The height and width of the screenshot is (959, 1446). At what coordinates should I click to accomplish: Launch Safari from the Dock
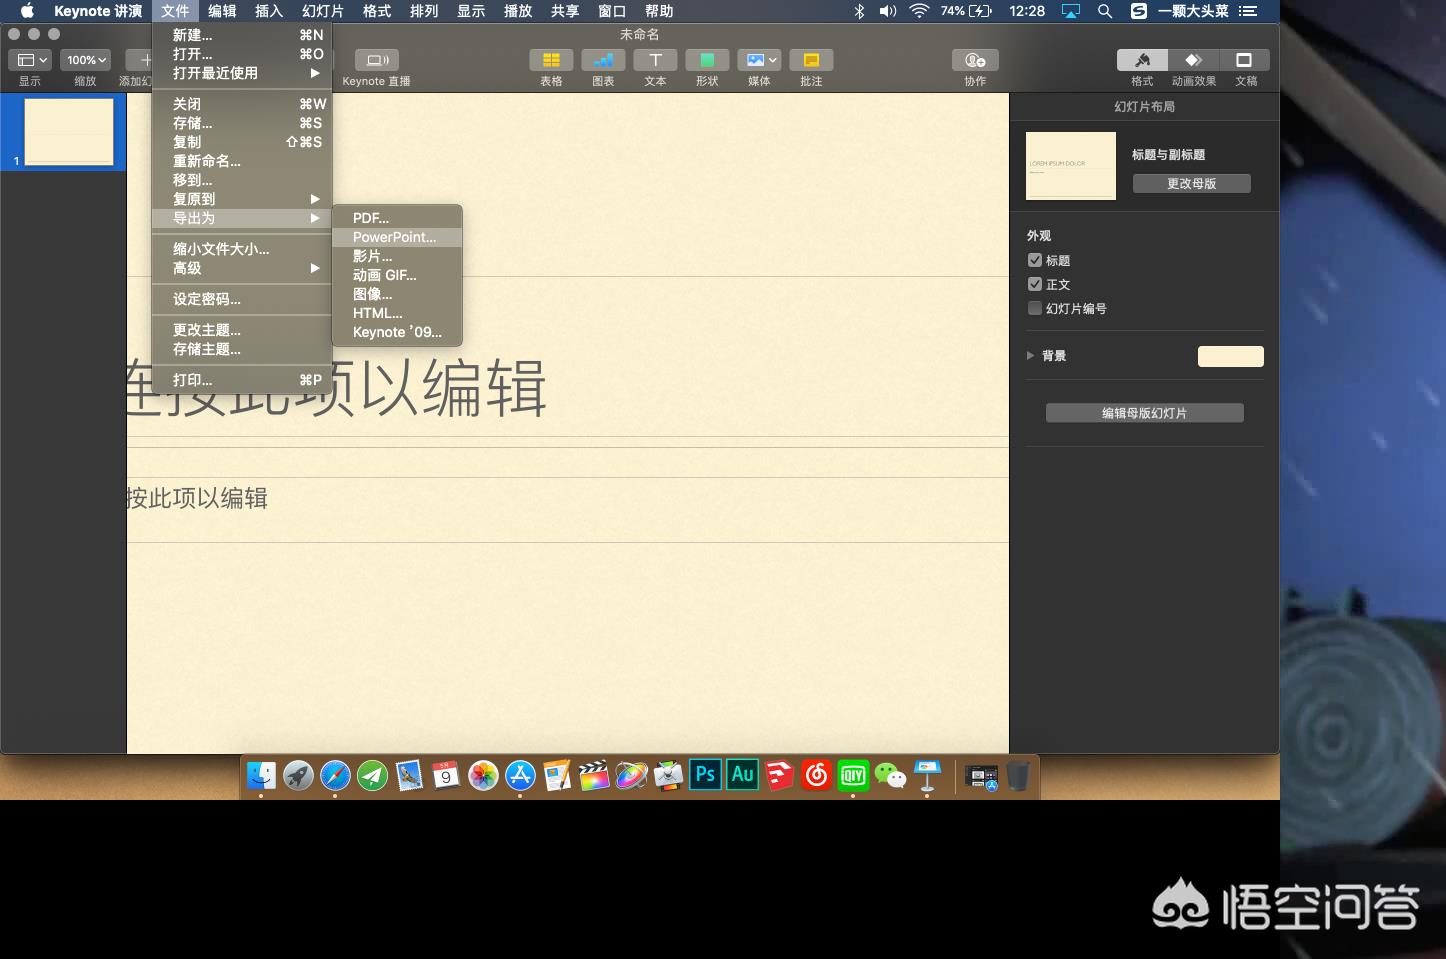tap(335, 775)
